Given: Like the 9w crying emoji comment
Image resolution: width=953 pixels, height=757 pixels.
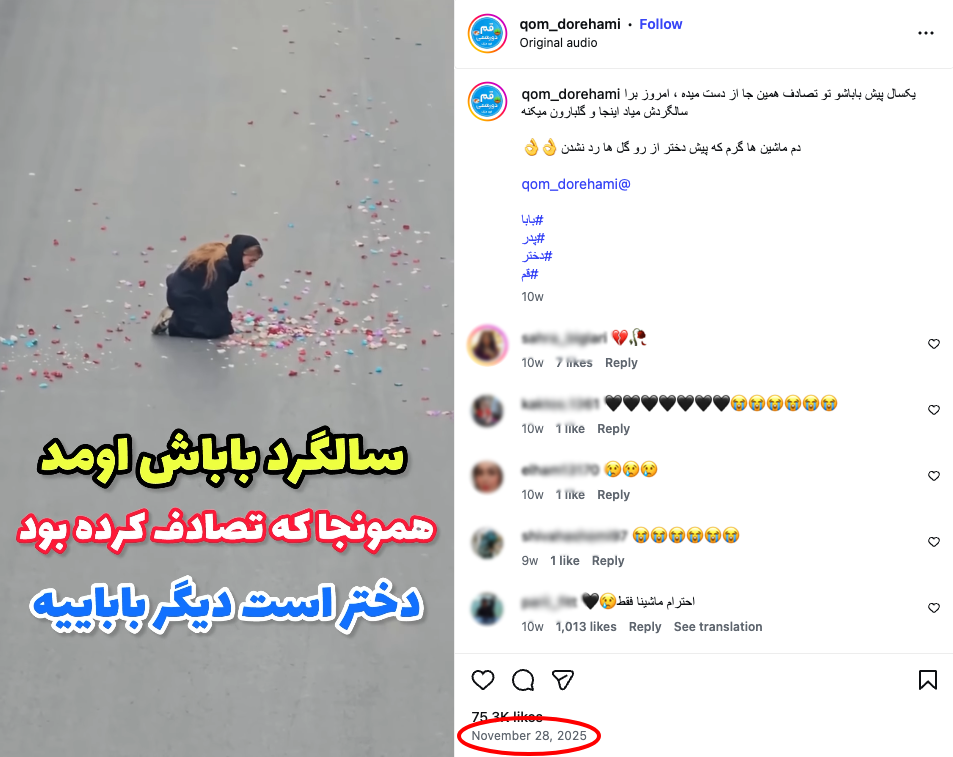Looking at the screenshot, I should [934, 542].
